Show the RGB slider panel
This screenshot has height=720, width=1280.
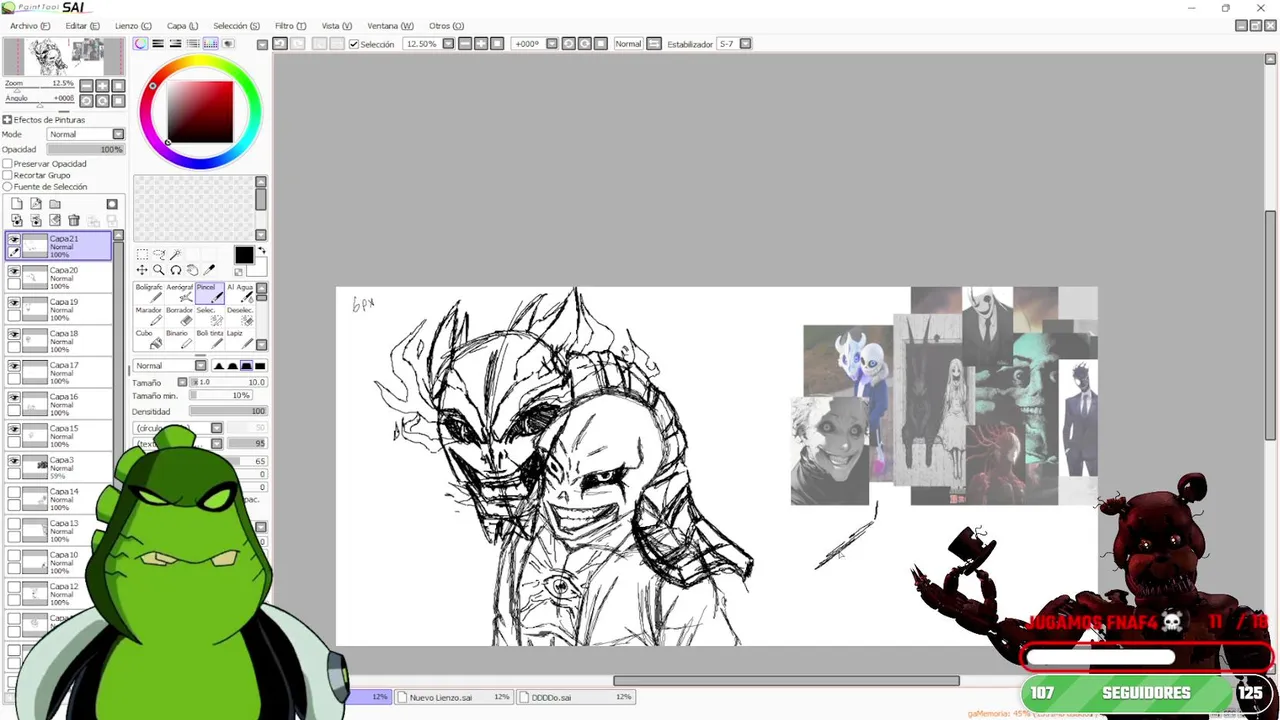click(x=158, y=44)
